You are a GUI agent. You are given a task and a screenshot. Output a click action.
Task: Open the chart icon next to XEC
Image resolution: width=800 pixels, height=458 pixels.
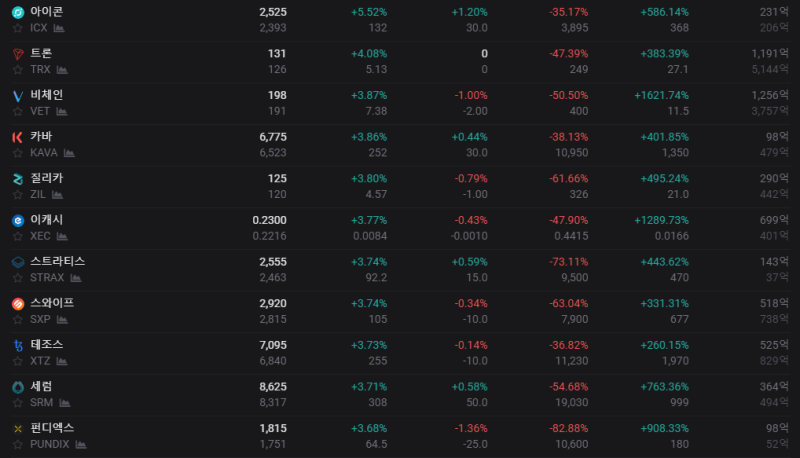point(62,236)
